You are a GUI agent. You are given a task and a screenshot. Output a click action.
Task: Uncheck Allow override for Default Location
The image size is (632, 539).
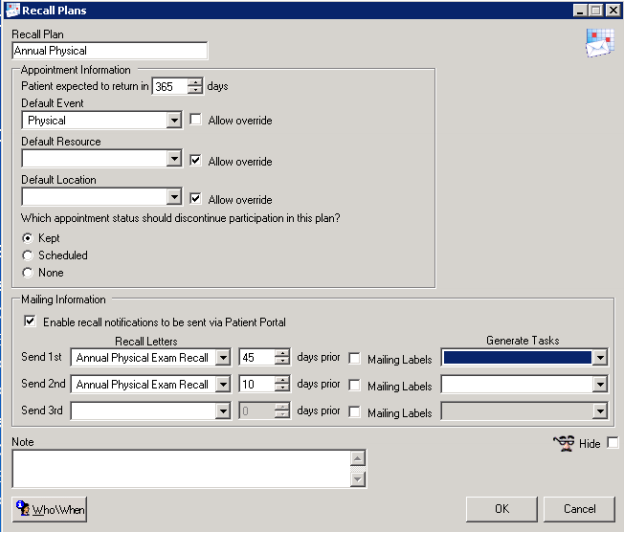(x=195, y=198)
